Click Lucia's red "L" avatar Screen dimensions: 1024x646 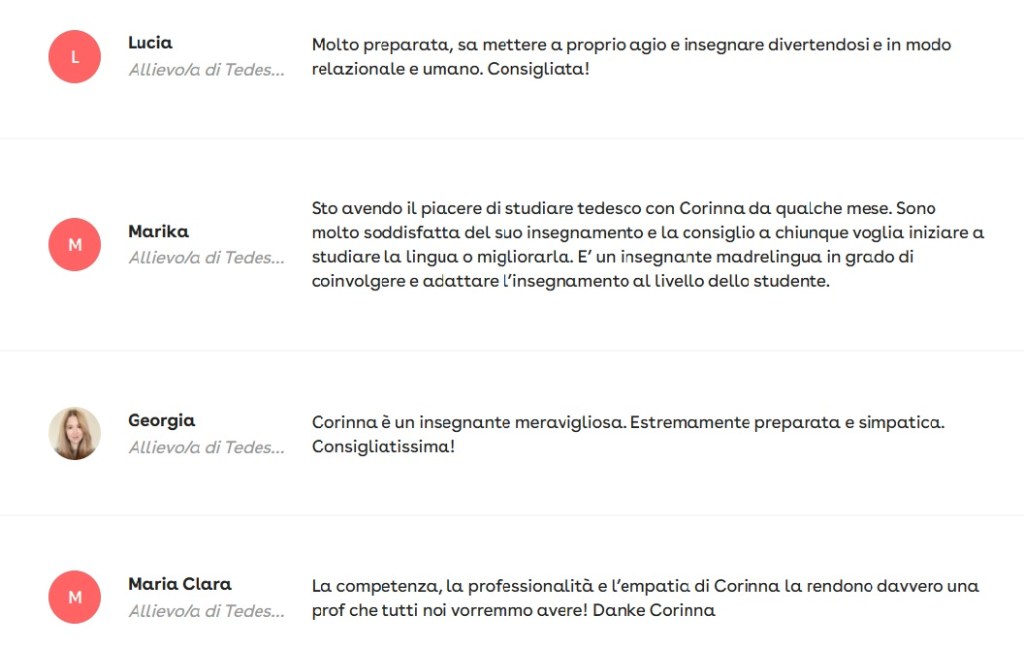pos(75,57)
